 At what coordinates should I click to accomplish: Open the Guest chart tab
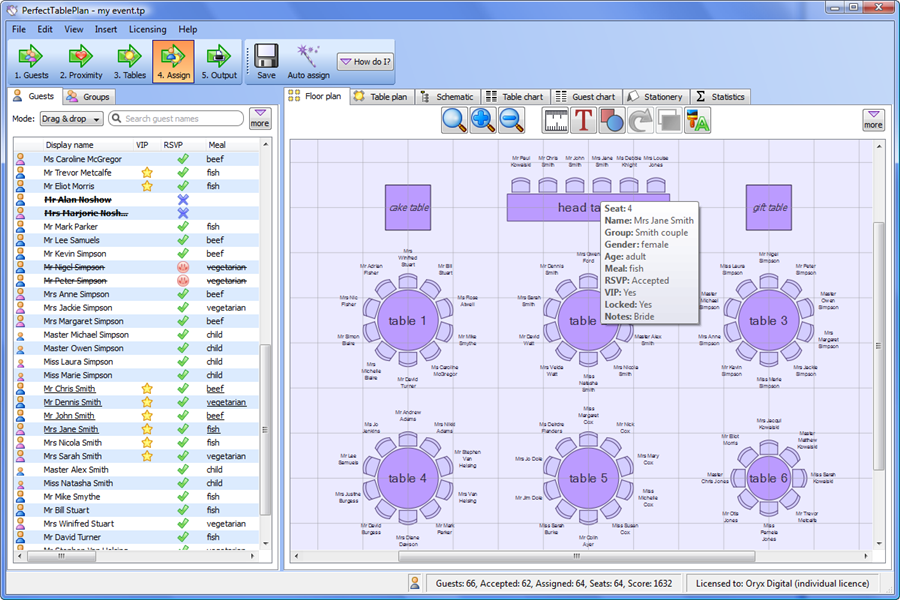pos(585,96)
